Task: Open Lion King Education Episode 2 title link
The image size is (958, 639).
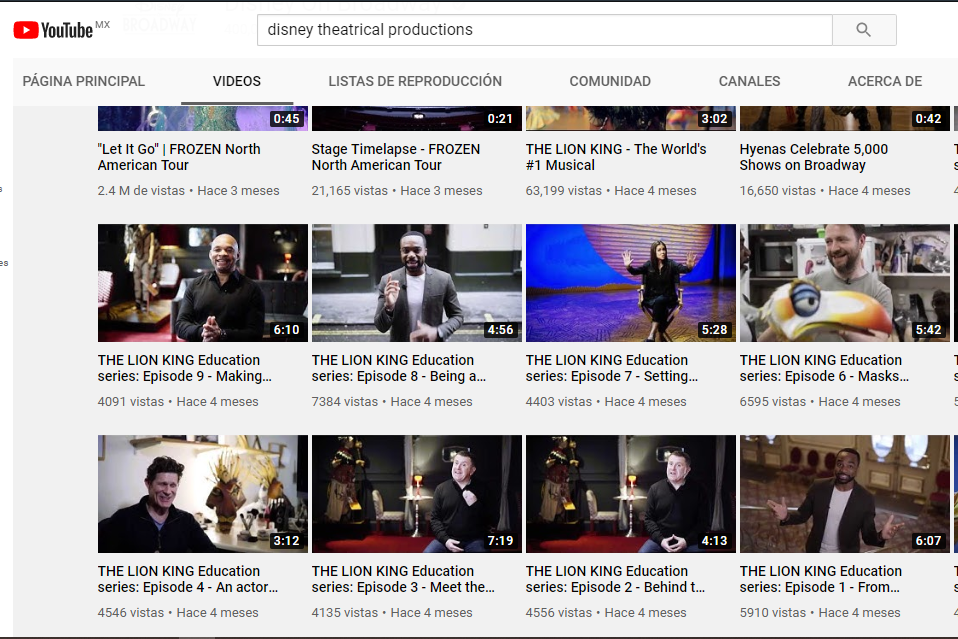Action: (615, 579)
